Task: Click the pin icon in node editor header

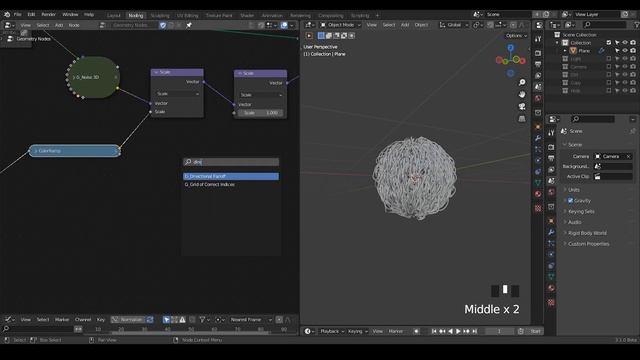Action: (x=189, y=25)
